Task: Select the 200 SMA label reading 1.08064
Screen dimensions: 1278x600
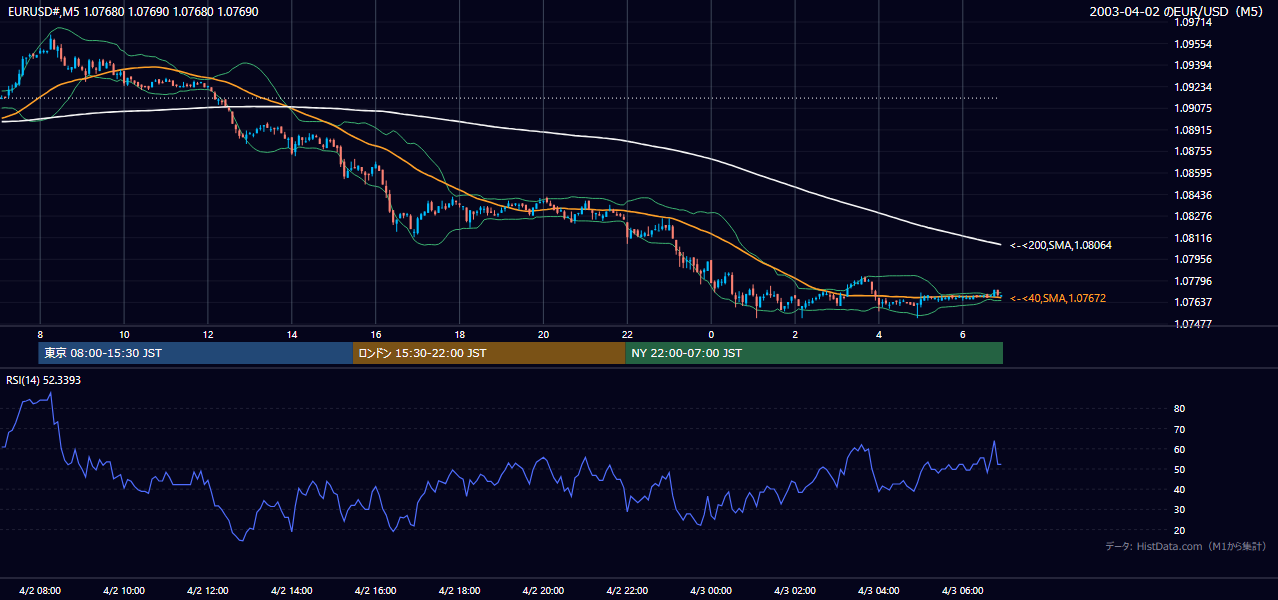Action: 1061,245
